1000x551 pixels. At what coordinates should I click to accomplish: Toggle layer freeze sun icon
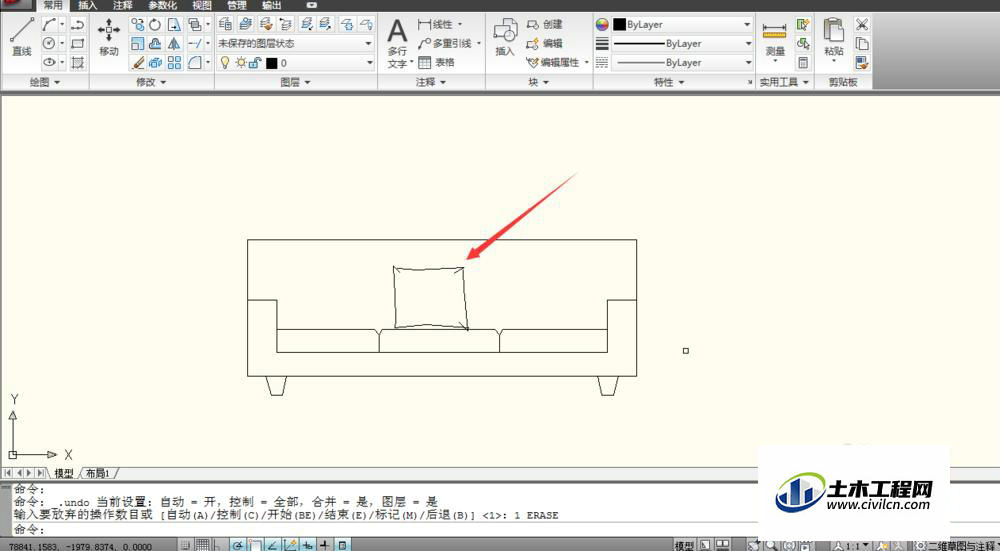click(x=240, y=62)
